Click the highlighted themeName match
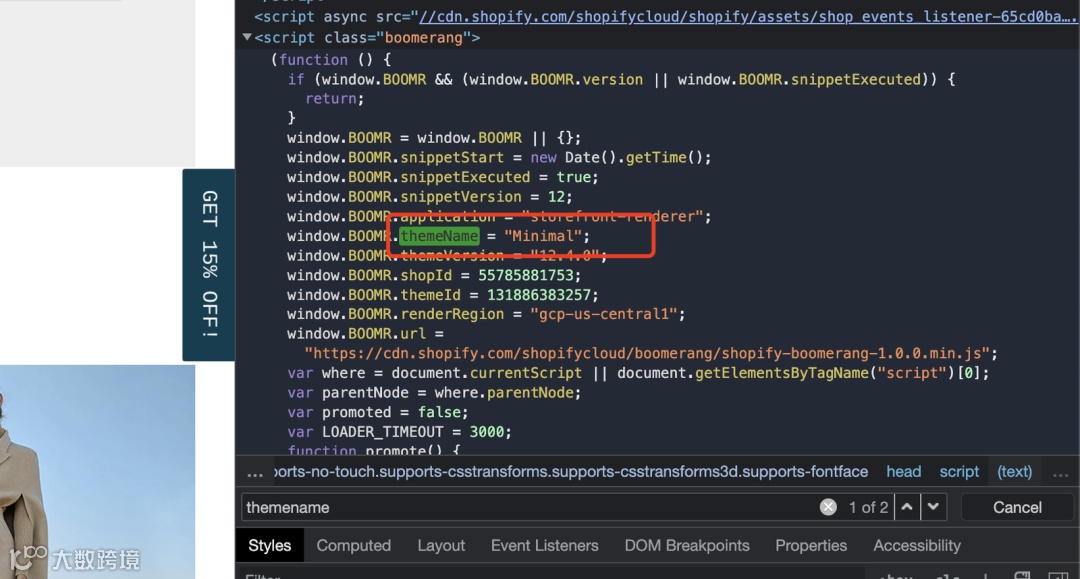This screenshot has height=579, width=1080. 439,236
